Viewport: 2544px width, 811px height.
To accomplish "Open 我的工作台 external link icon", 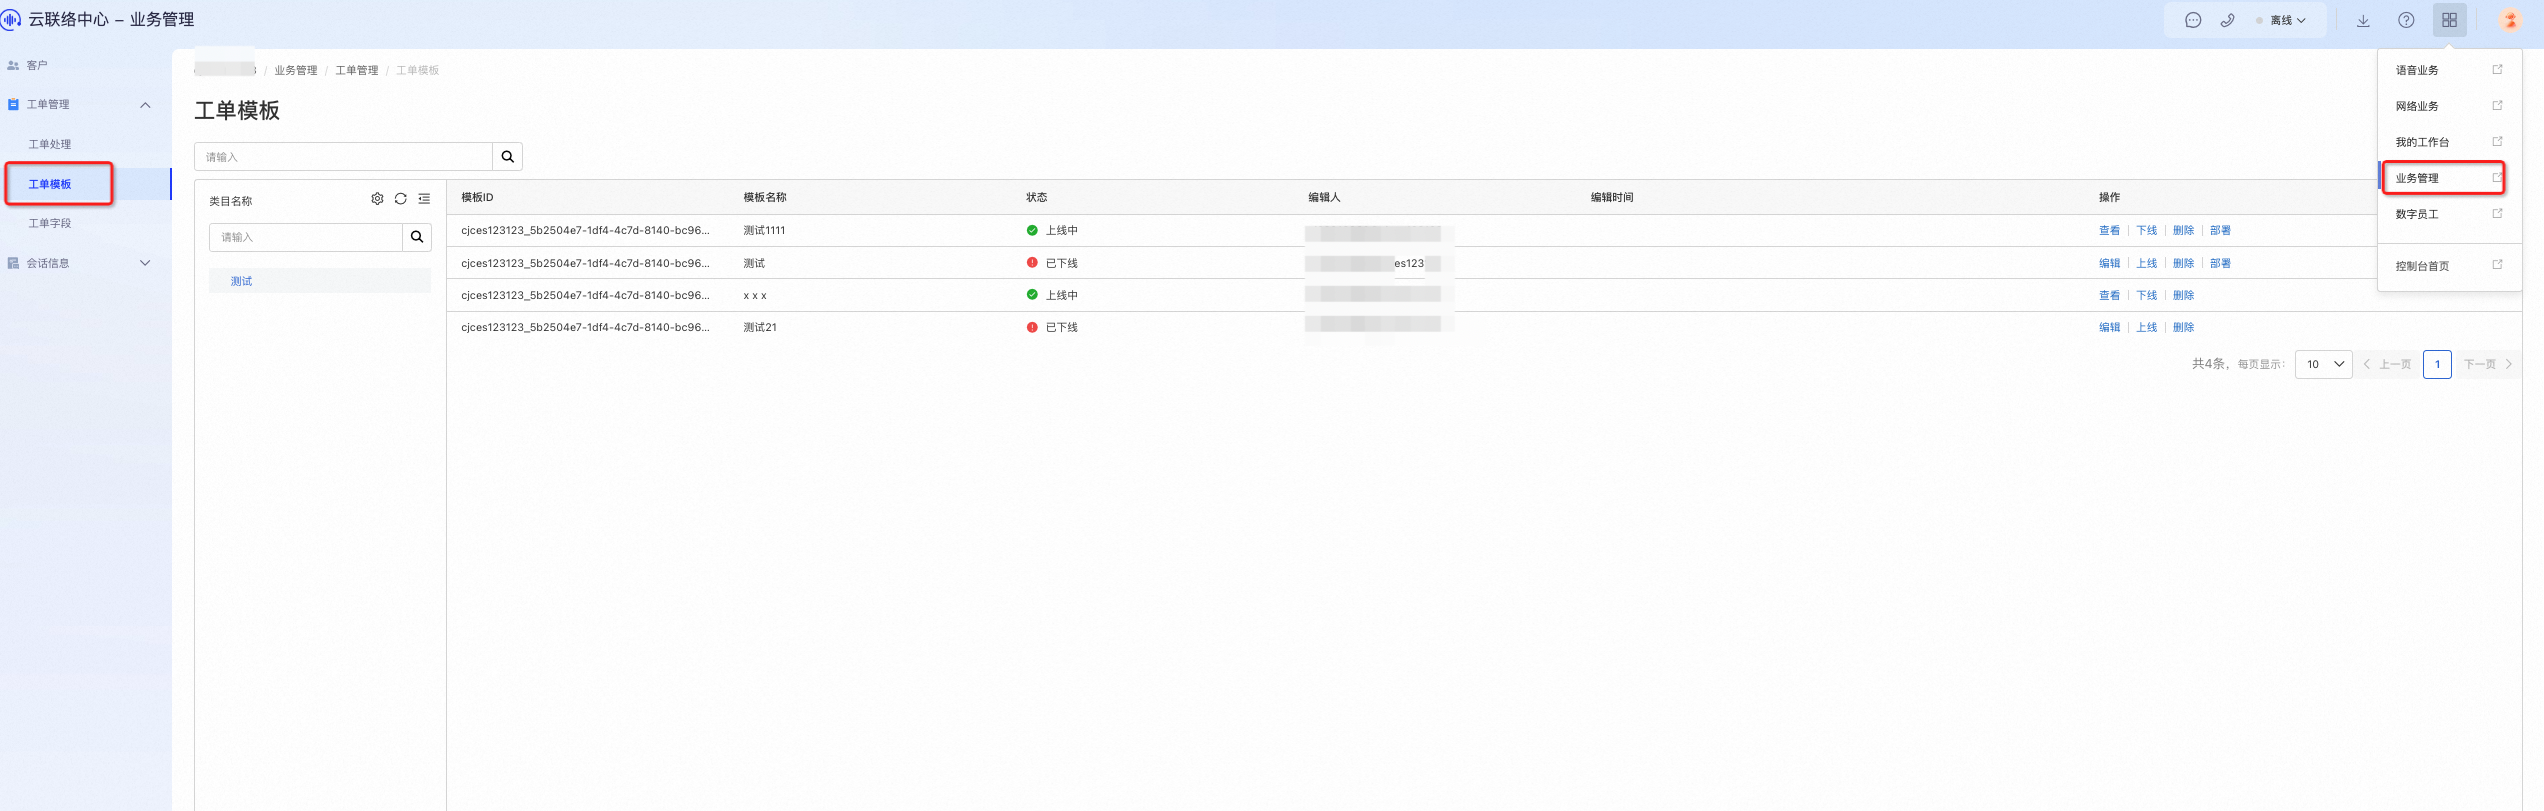I will pos(2497,141).
